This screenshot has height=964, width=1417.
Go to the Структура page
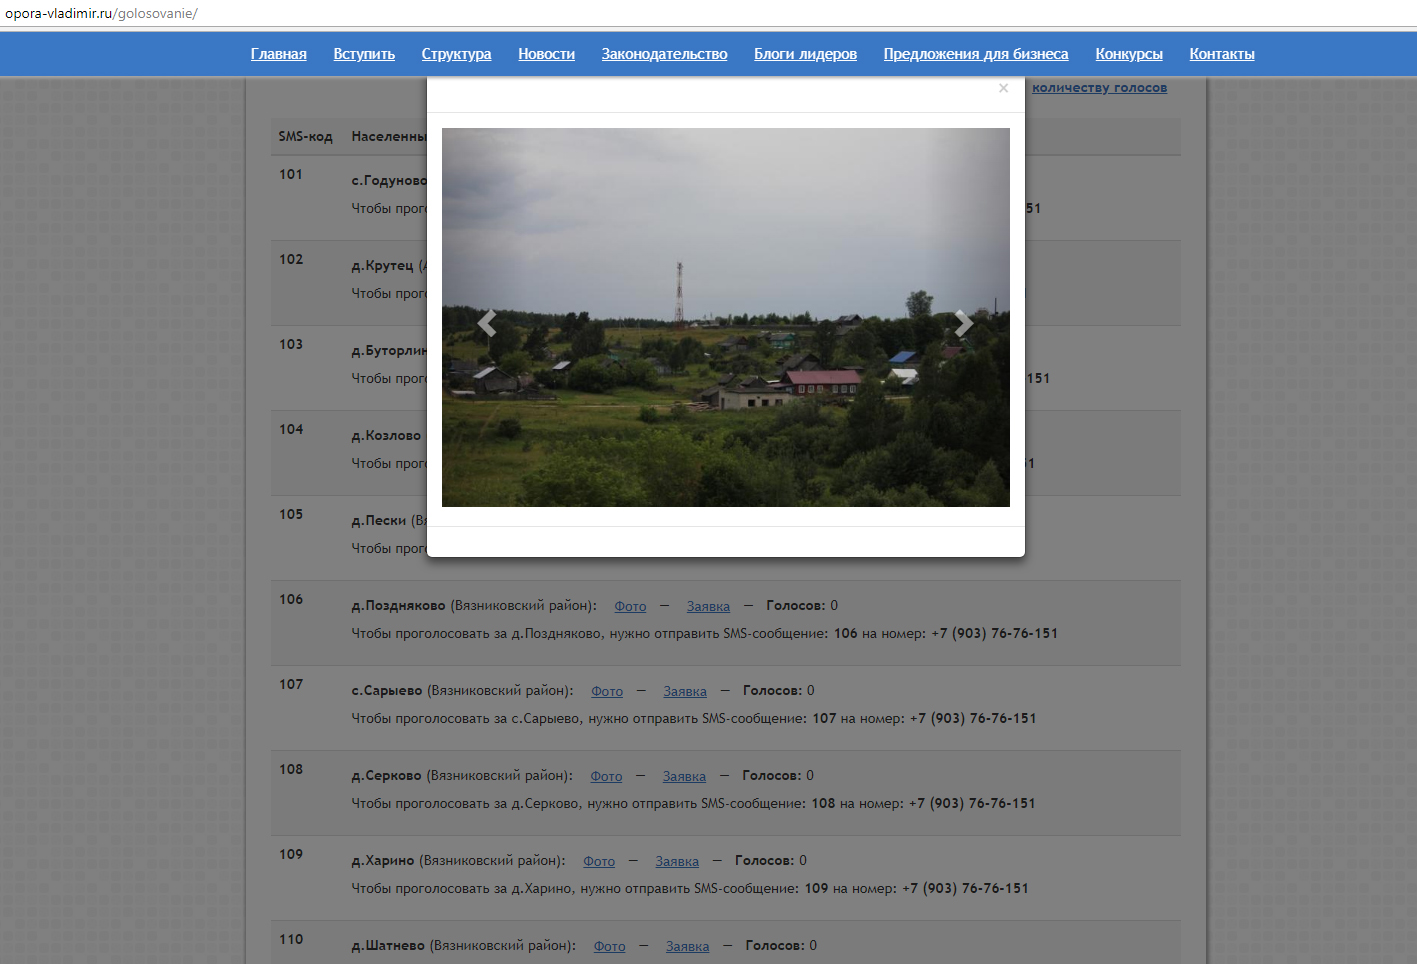(456, 54)
